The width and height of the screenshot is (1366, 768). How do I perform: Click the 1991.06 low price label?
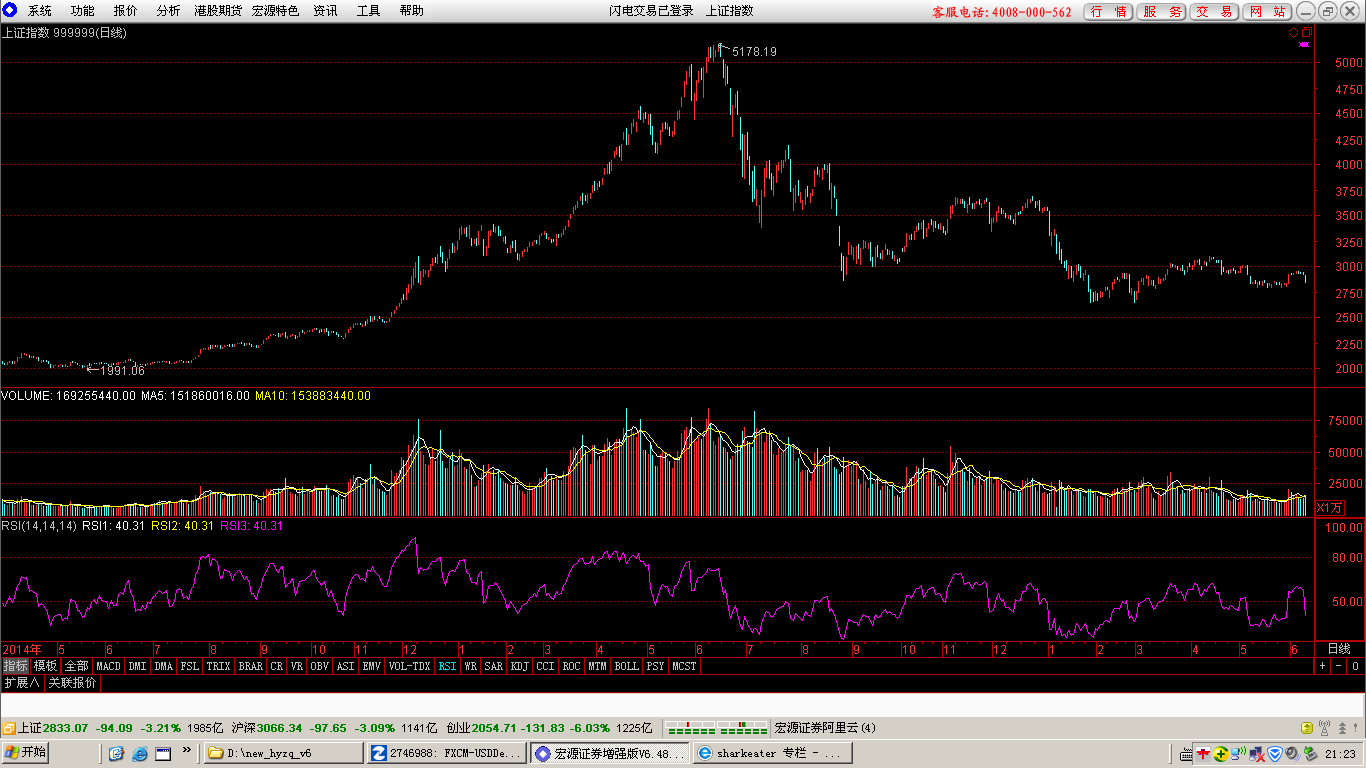(123, 370)
